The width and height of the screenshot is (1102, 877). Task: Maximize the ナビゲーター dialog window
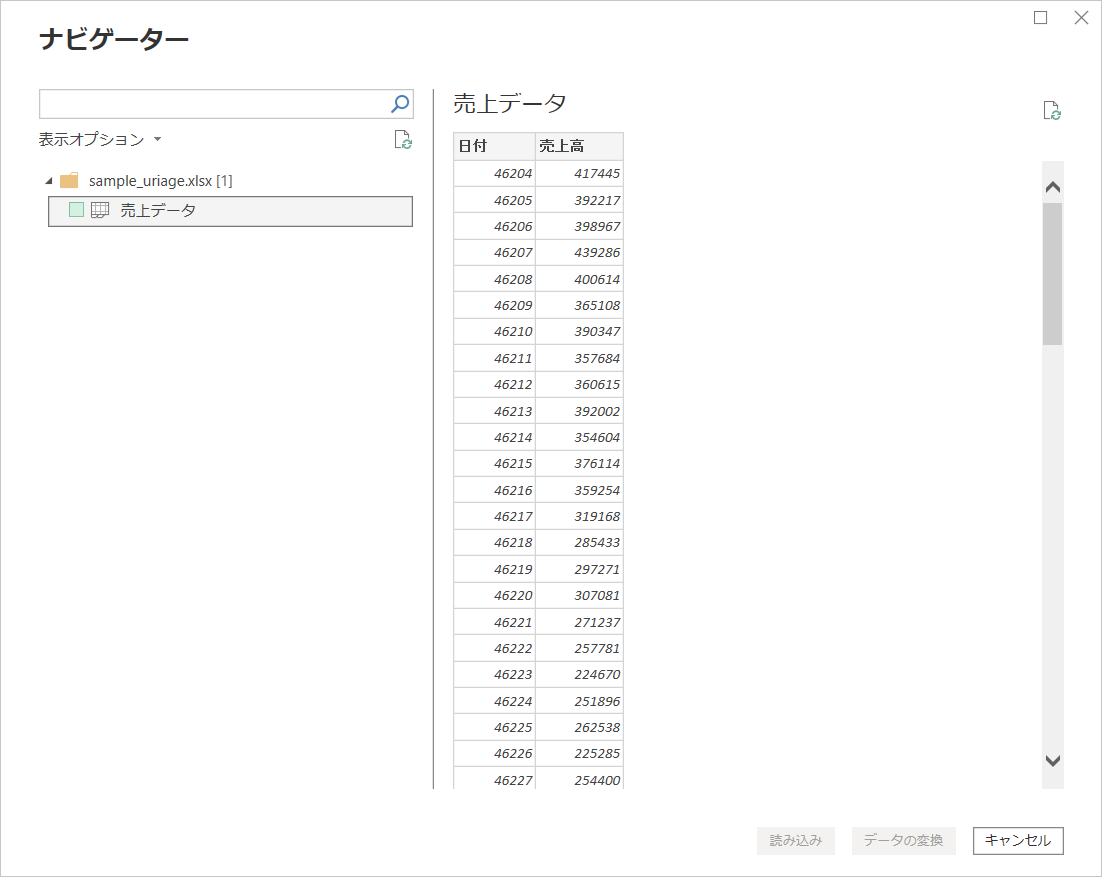coord(1041,18)
